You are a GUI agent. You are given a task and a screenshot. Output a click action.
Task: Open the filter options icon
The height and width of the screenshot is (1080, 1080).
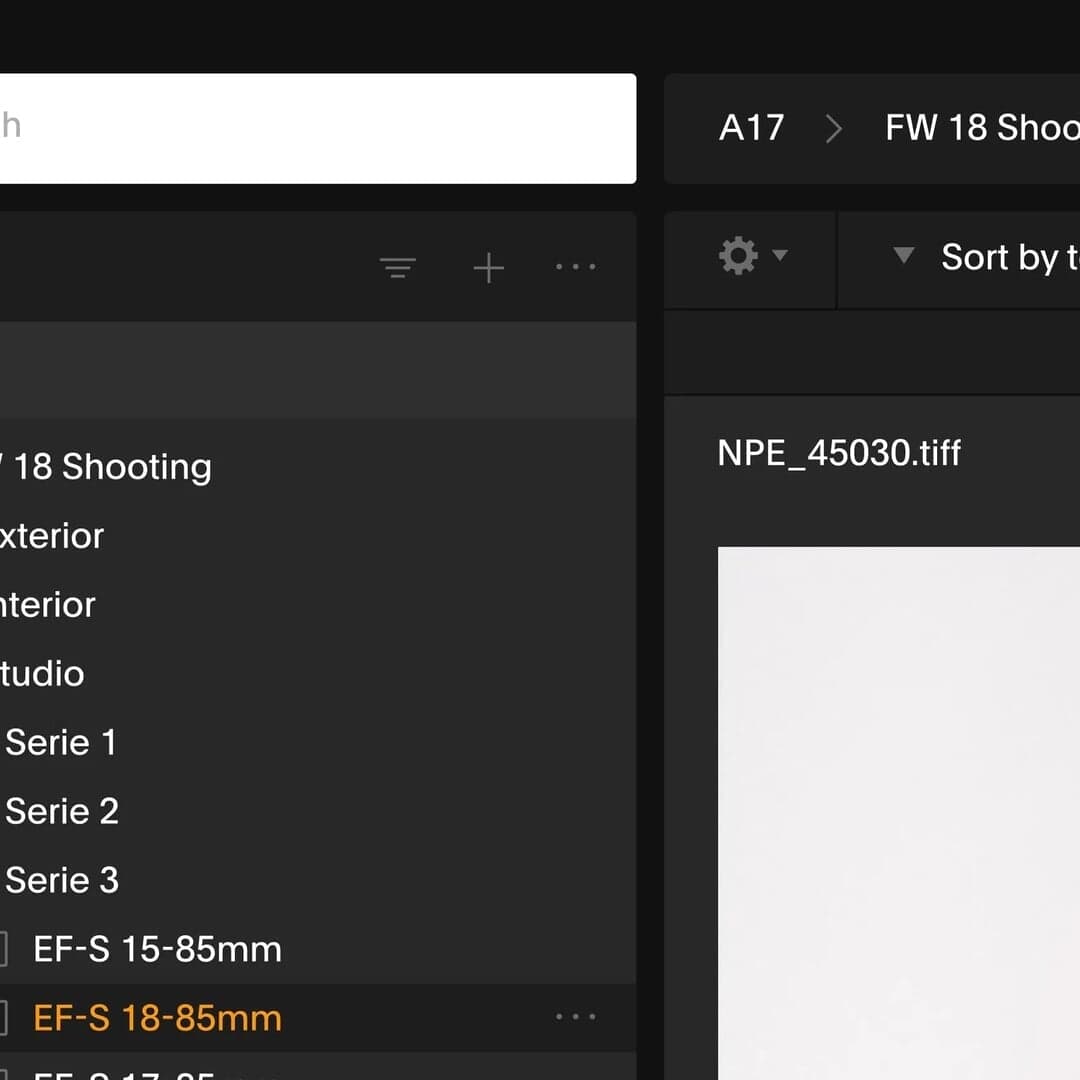click(x=398, y=267)
